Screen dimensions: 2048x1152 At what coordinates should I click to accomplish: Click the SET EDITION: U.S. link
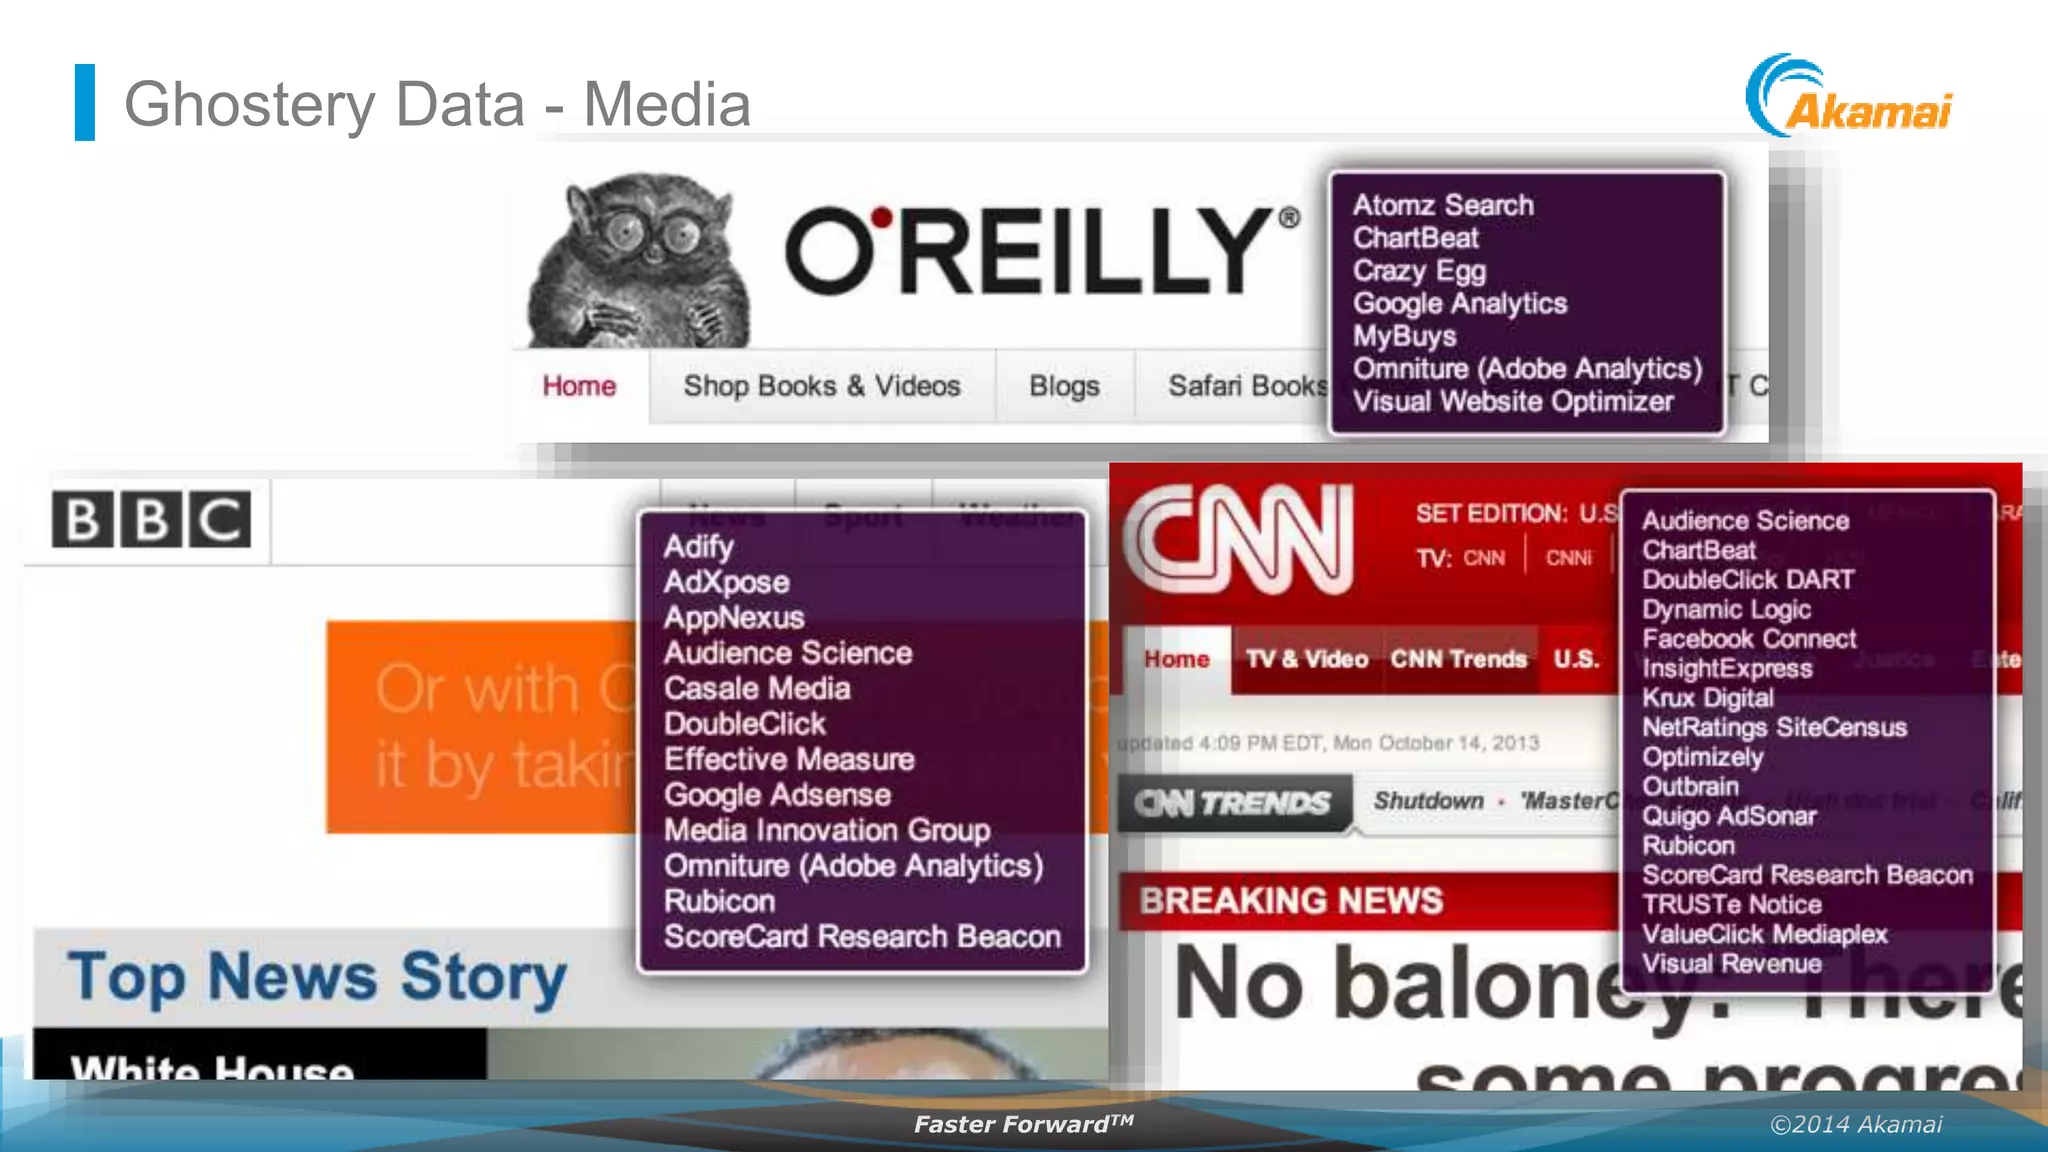(x=1516, y=513)
